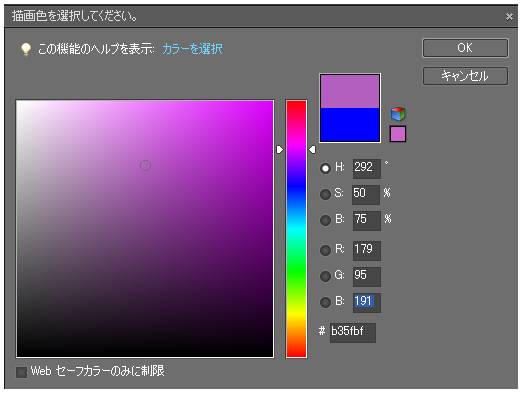Click the right hue slider arrow marker

[312, 150]
